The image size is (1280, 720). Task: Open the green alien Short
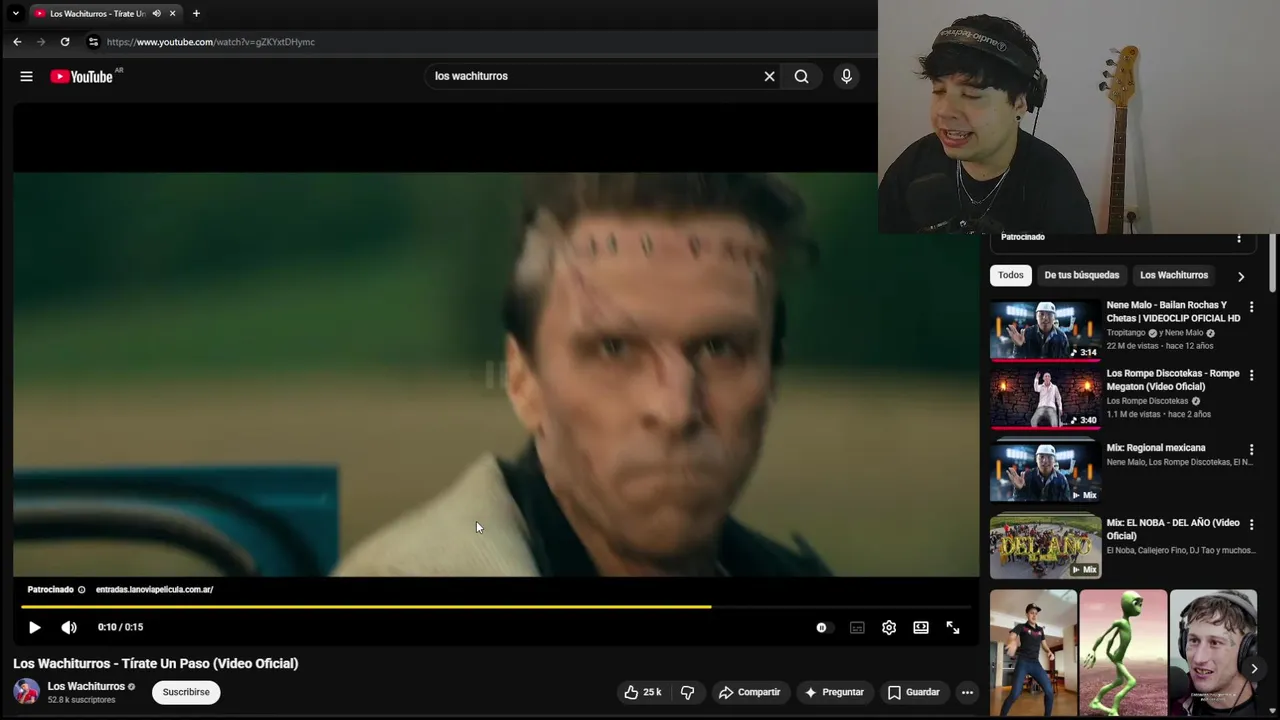[x=1123, y=652]
